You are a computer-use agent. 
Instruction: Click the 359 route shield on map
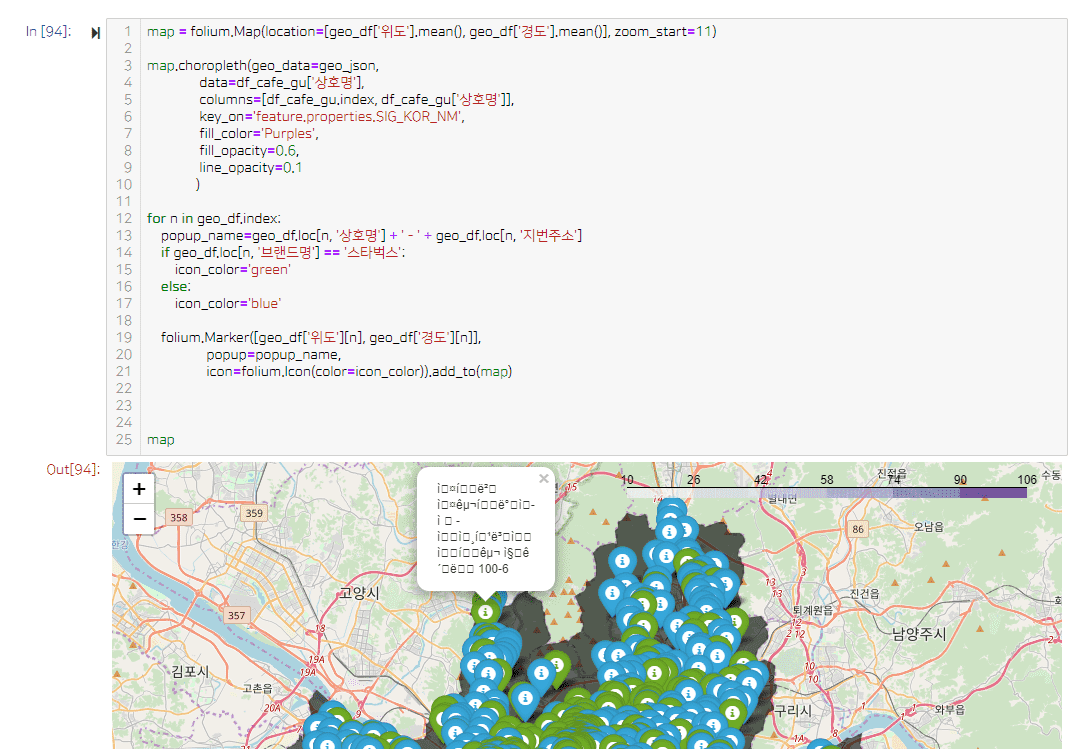tap(254, 513)
